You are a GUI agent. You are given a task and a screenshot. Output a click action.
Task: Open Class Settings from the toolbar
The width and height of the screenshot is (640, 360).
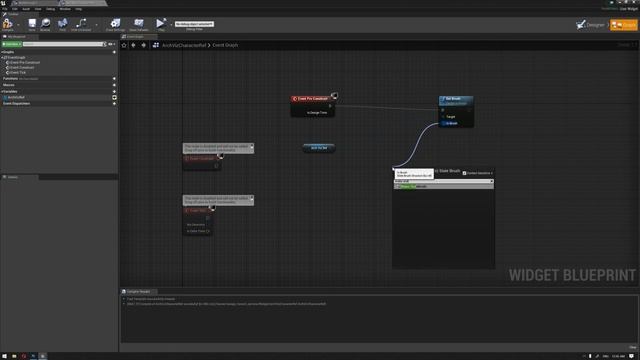[116, 24]
